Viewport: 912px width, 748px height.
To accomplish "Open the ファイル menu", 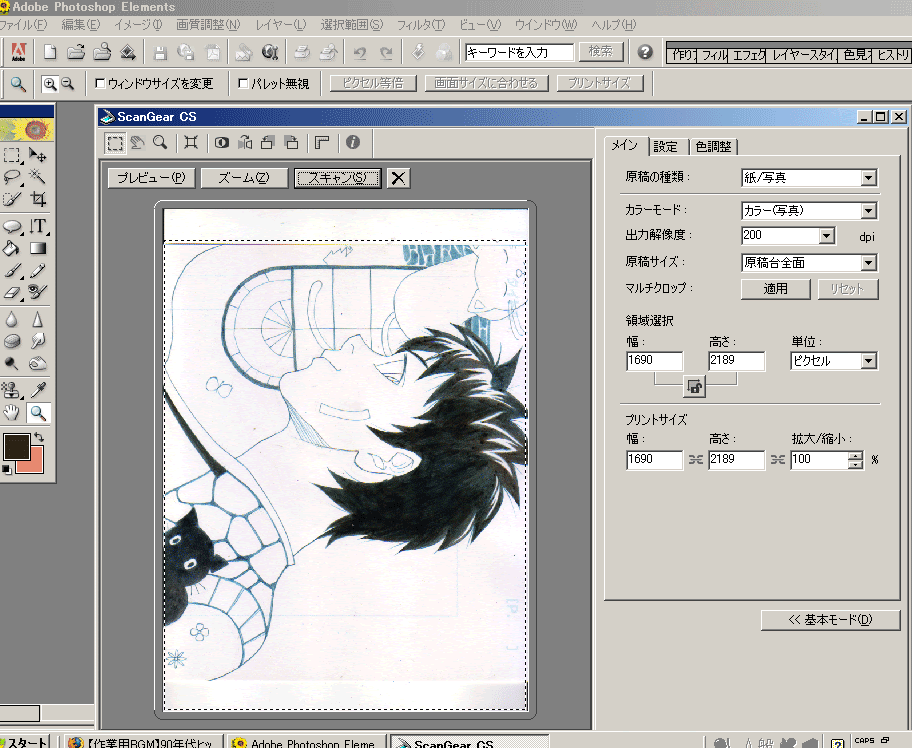I will click(x=23, y=25).
